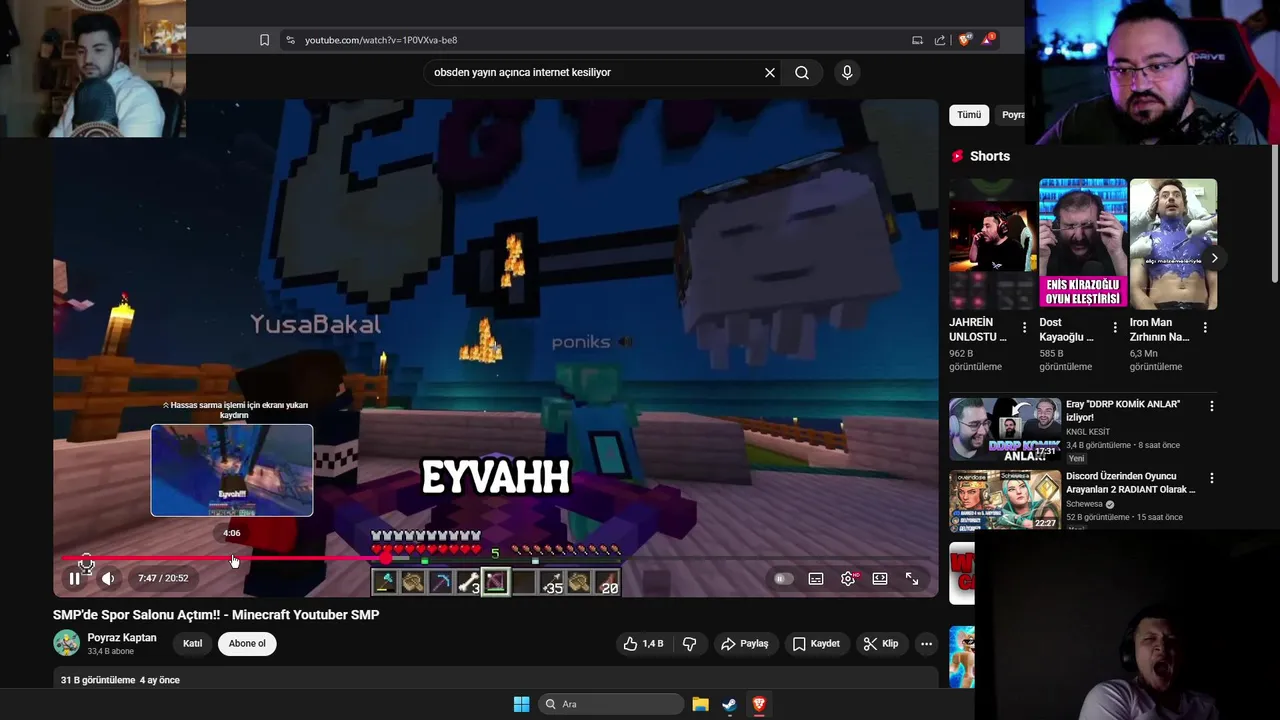Open the player settings gear
This screenshot has height=720, width=1280.
tap(848, 578)
